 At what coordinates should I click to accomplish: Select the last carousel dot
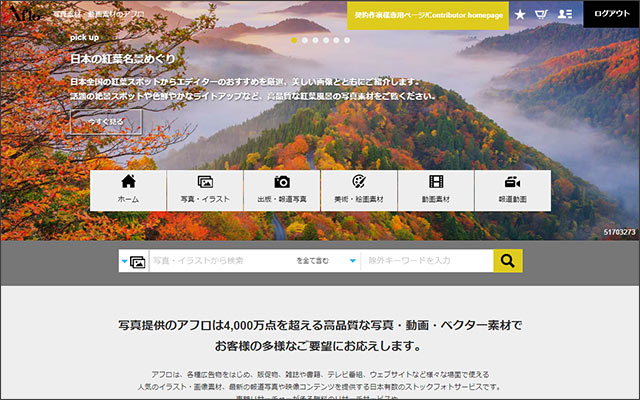[347, 41]
